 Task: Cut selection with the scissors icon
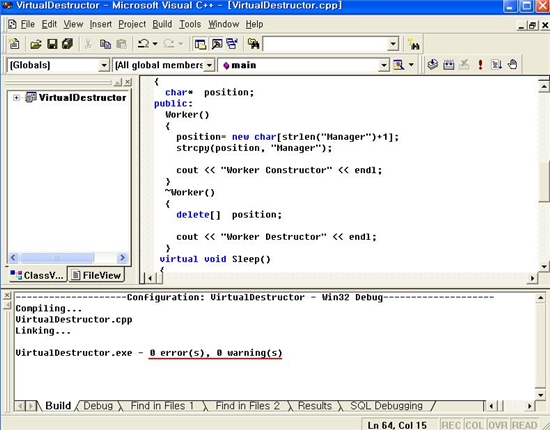(x=88, y=44)
